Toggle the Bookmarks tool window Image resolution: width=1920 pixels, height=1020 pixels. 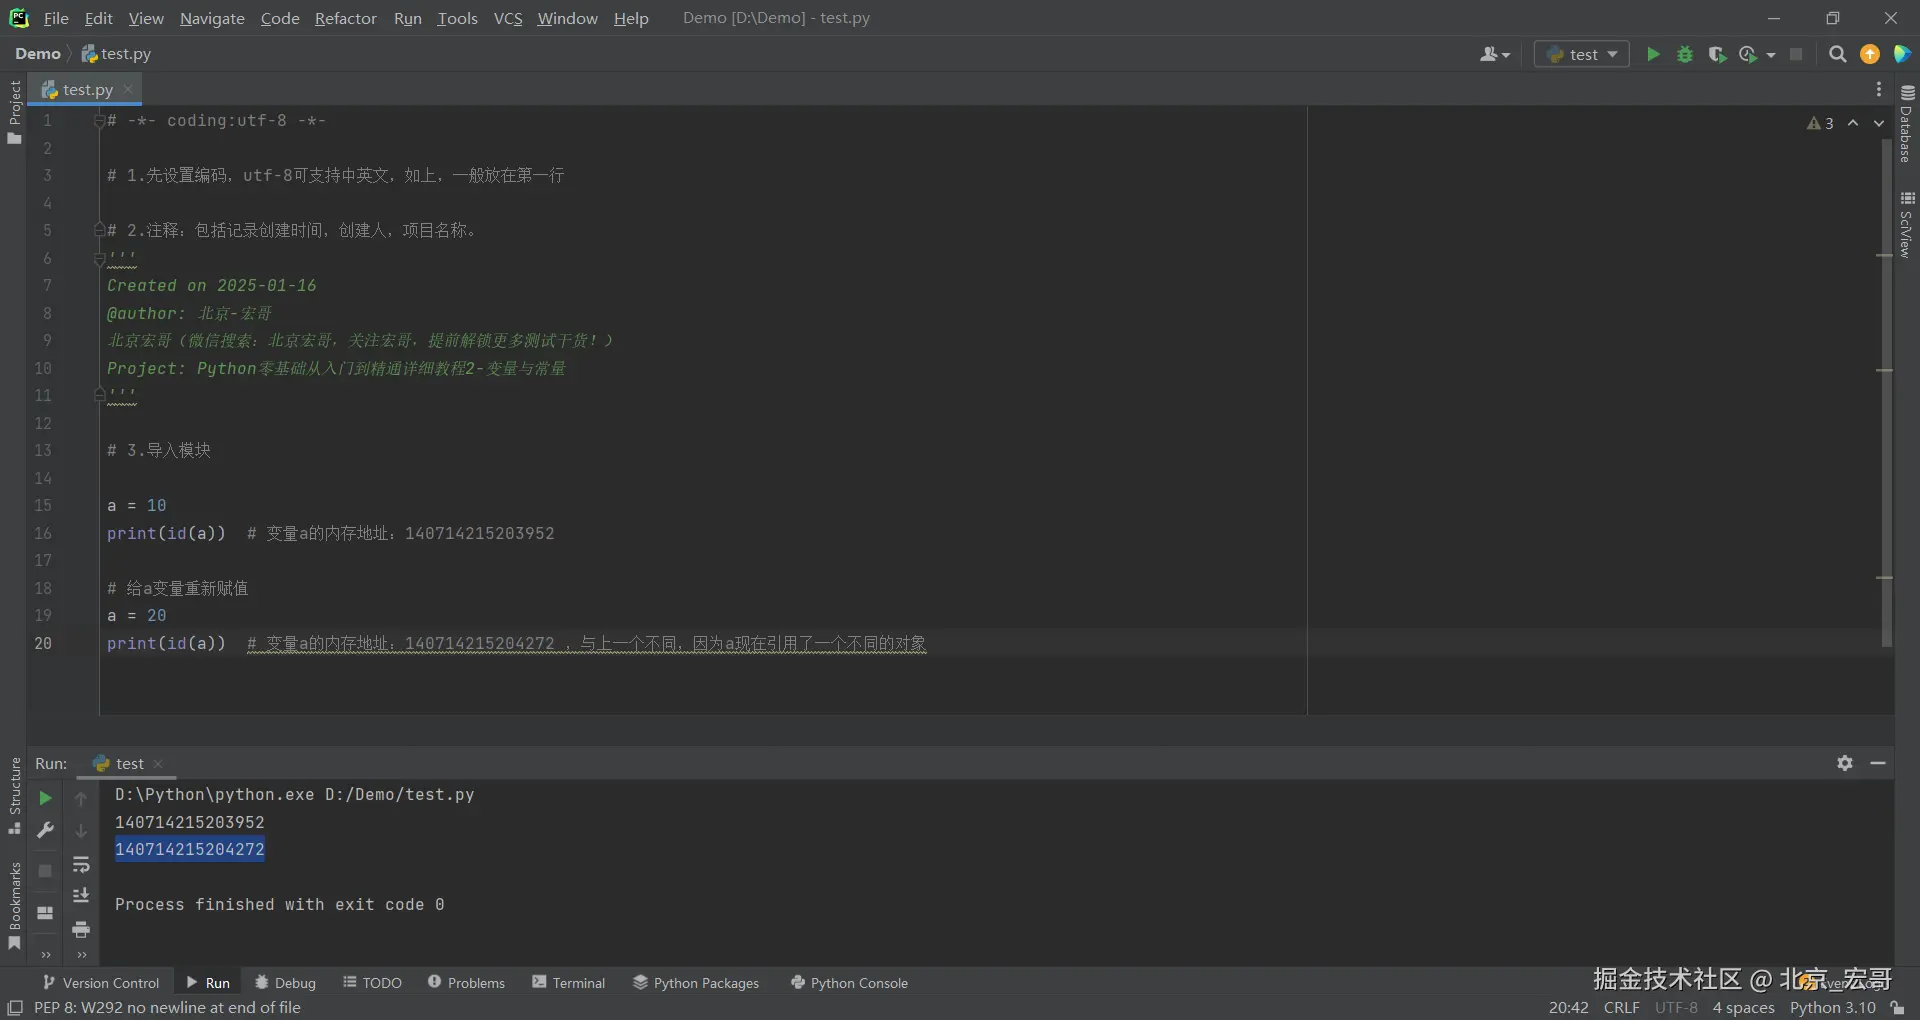click(14, 906)
